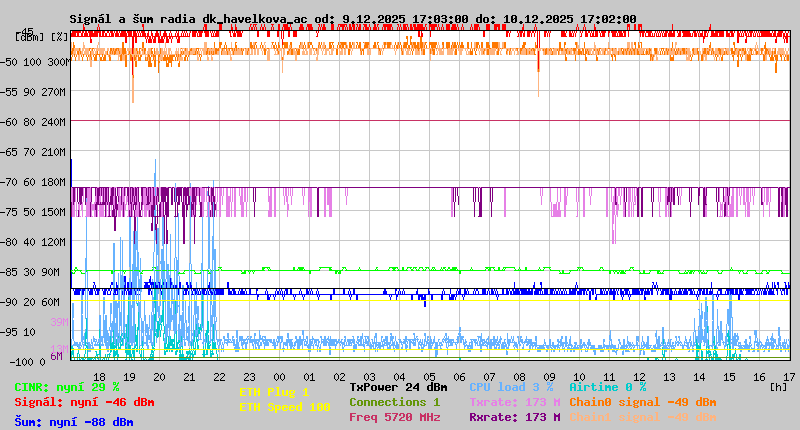The image size is (800, 430).
Task: Click the 'Txrate: 173 M' legend label
Action: [x=515, y=402]
